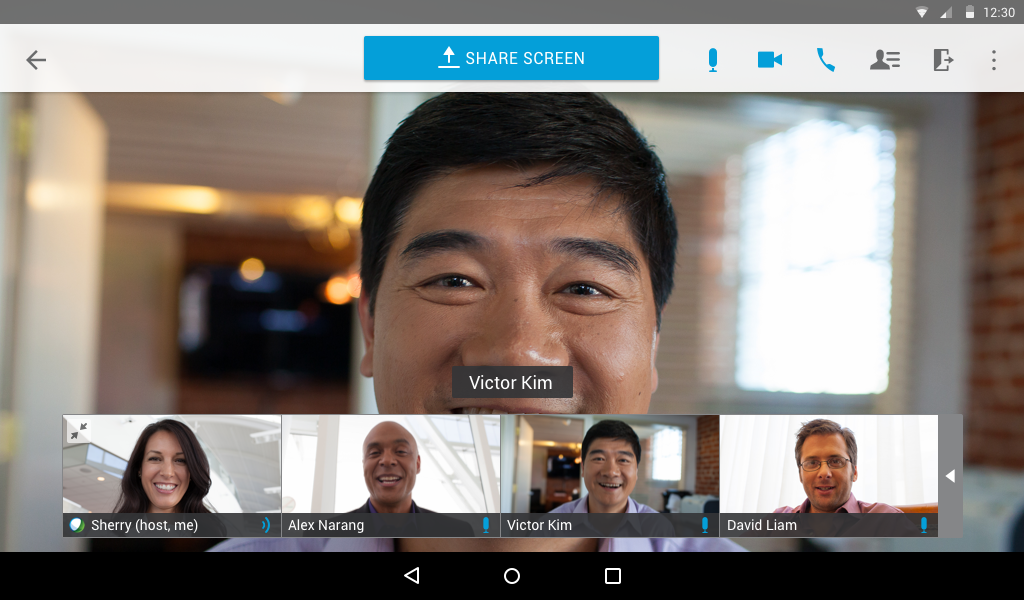
Task: Tap the host ball icon beside Sherry
Action: 77,525
